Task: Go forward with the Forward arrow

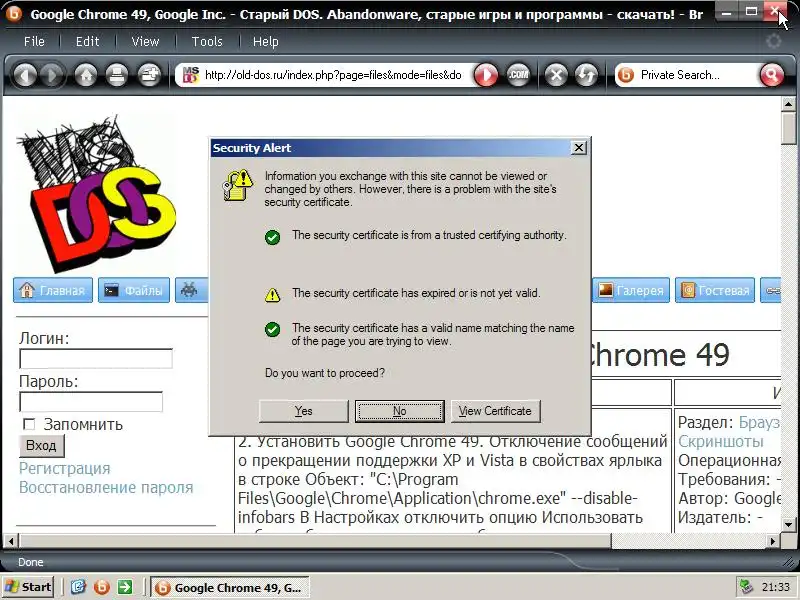Action: 53,76
